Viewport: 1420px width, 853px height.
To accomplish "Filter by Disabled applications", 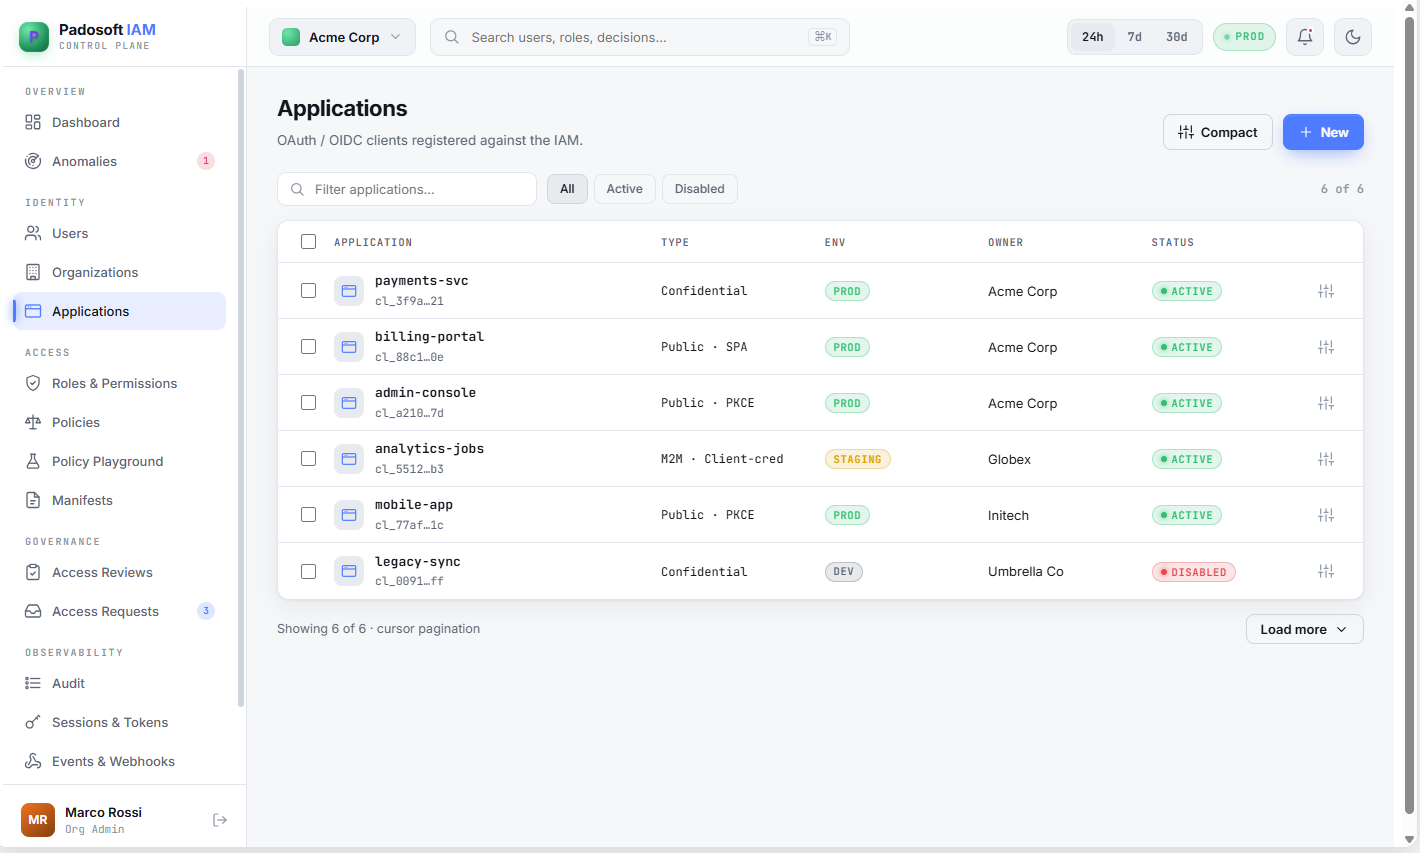I will pyautogui.click(x=700, y=189).
